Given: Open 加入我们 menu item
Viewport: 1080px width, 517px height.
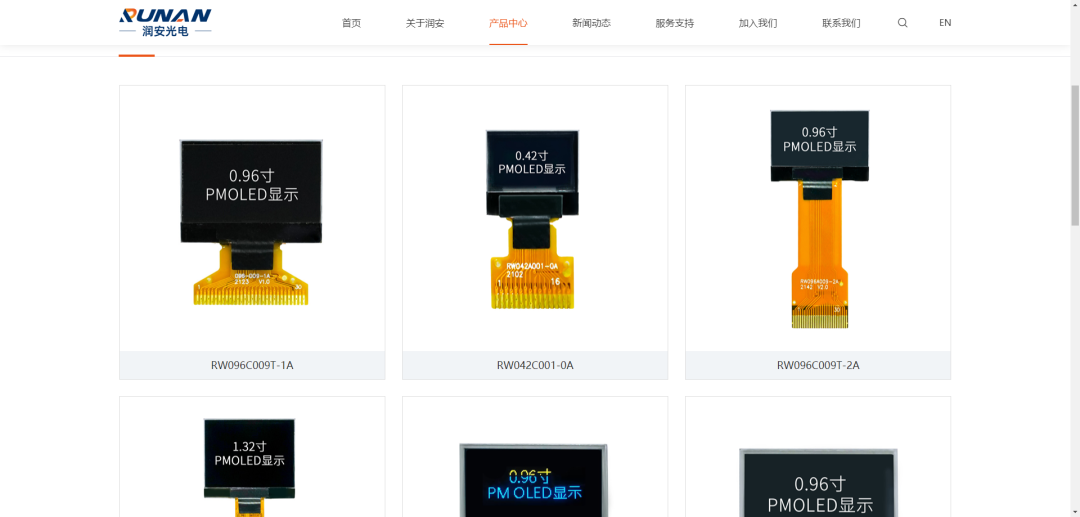Looking at the screenshot, I should [x=758, y=23].
